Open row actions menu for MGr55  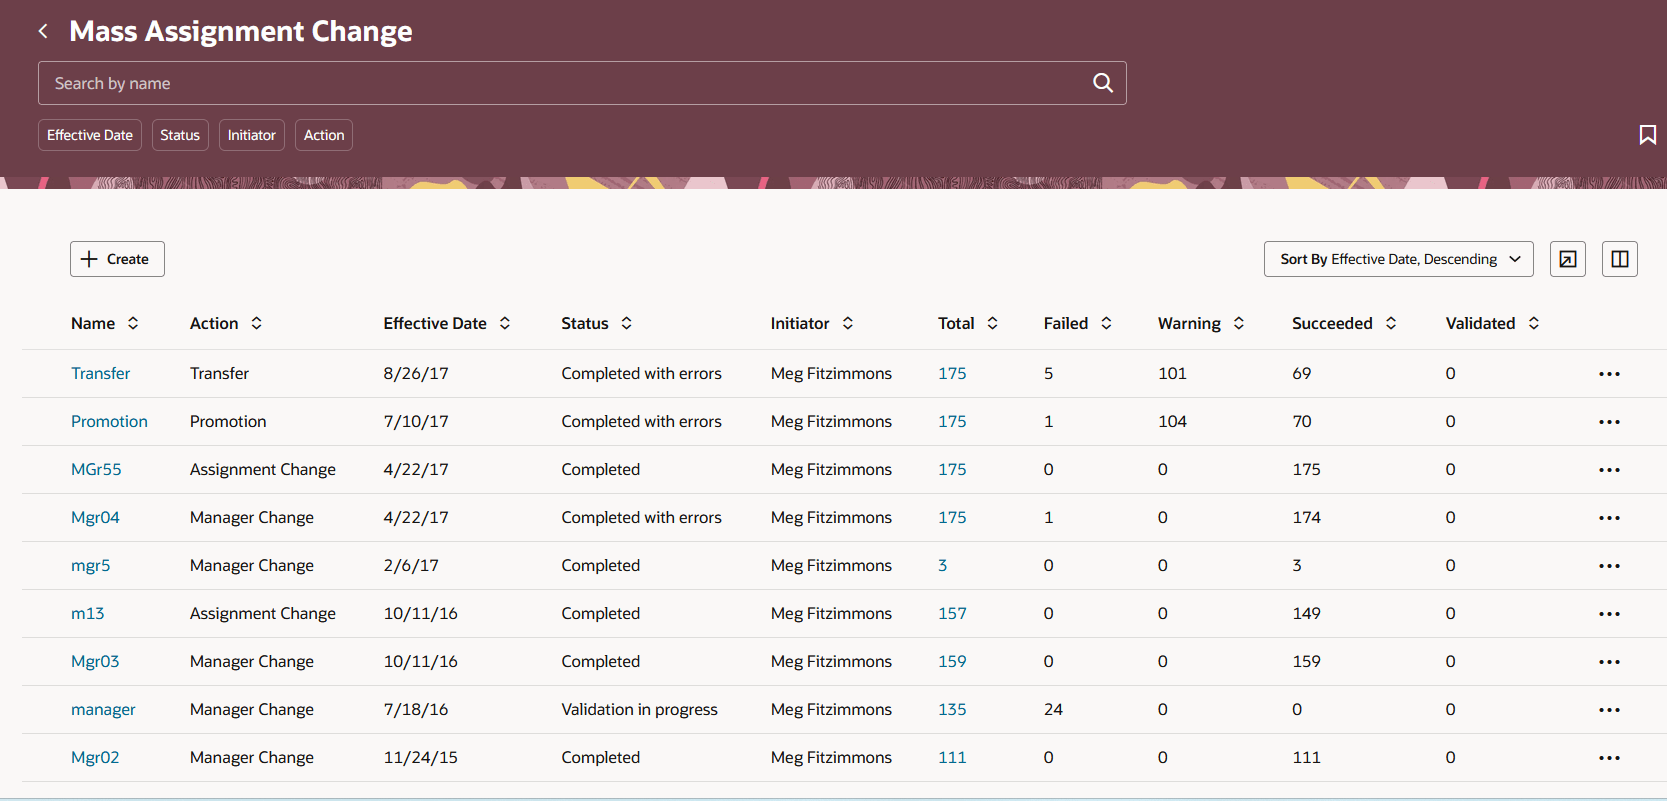1609,470
